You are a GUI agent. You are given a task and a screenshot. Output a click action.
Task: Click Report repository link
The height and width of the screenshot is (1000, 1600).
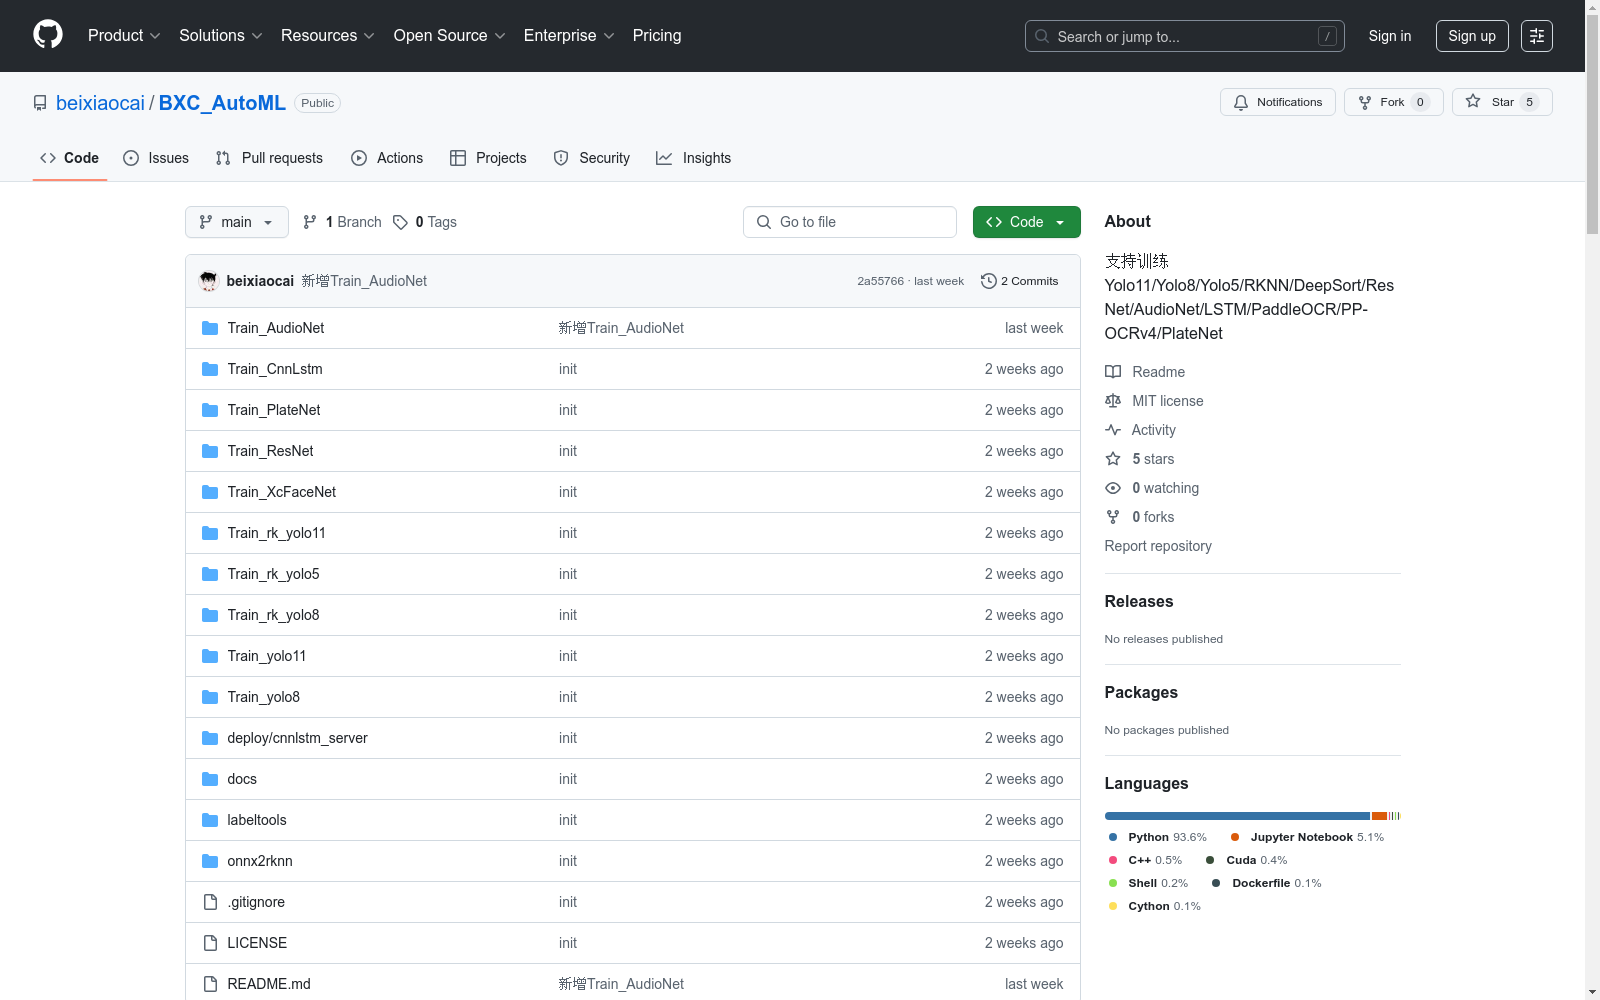point(1158,546)
